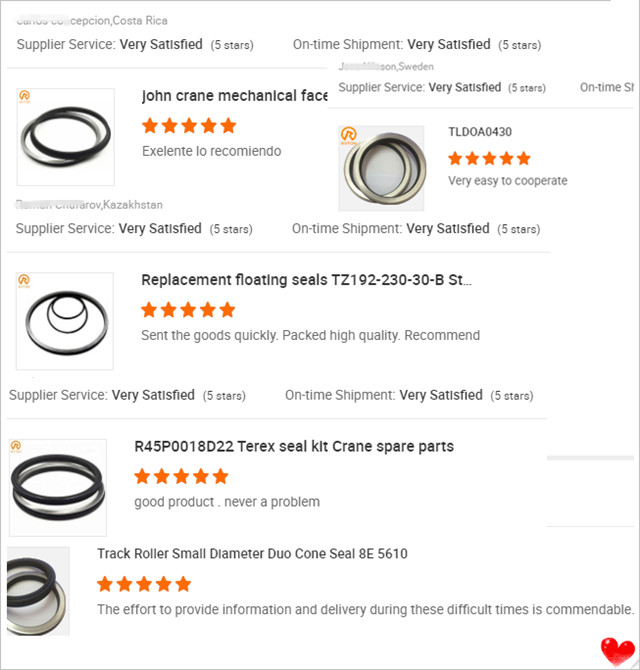Screen dimensions: 640x670
Task: Open Replacement floating seals TZ192-230-30-B title
Action: point(306,280)
